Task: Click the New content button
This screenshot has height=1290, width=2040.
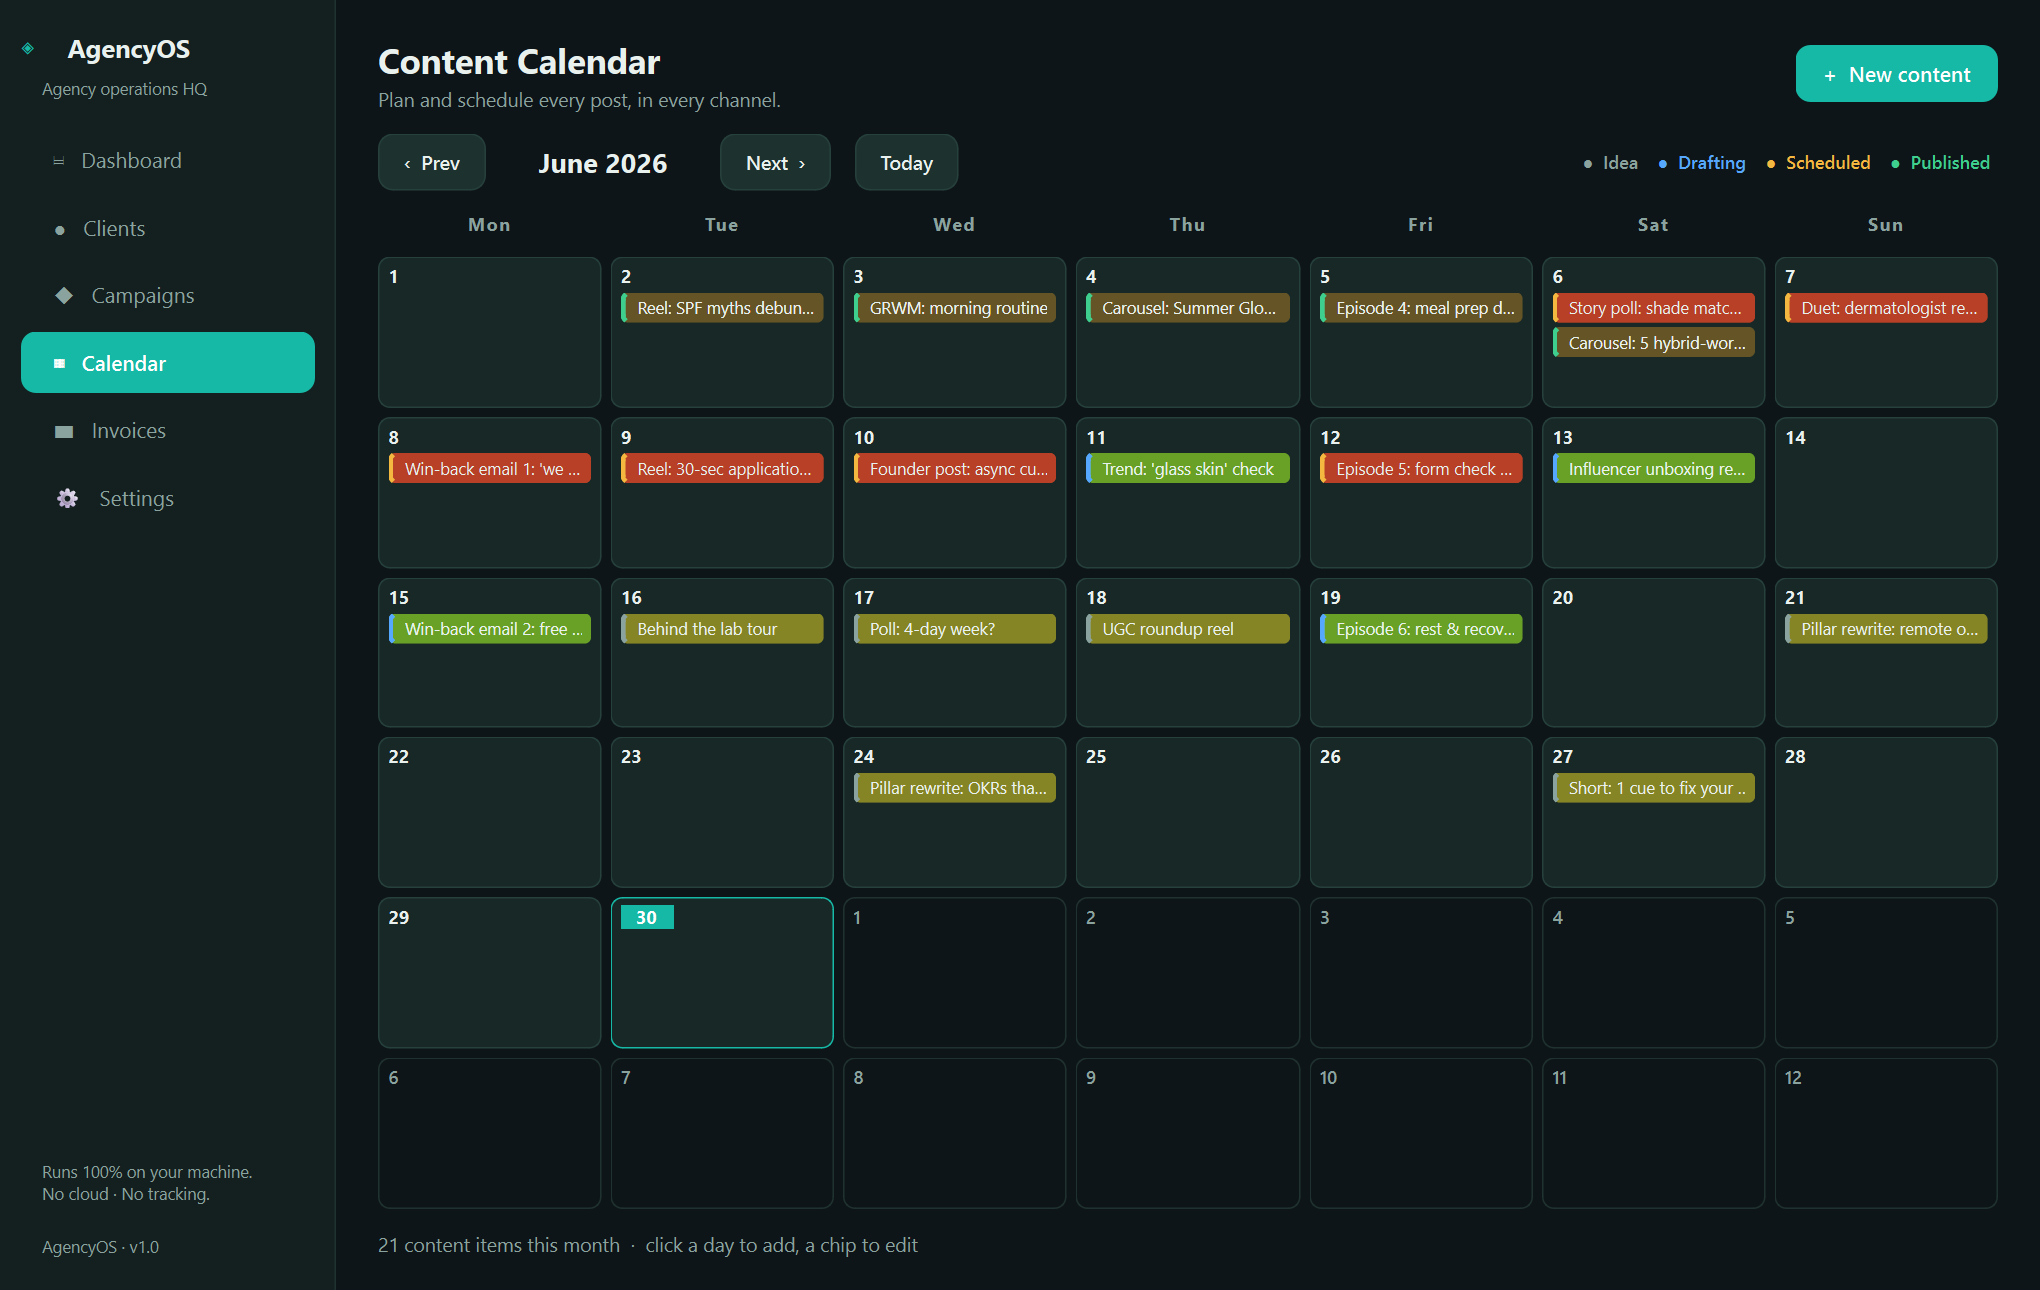Action: [1896, 74]
